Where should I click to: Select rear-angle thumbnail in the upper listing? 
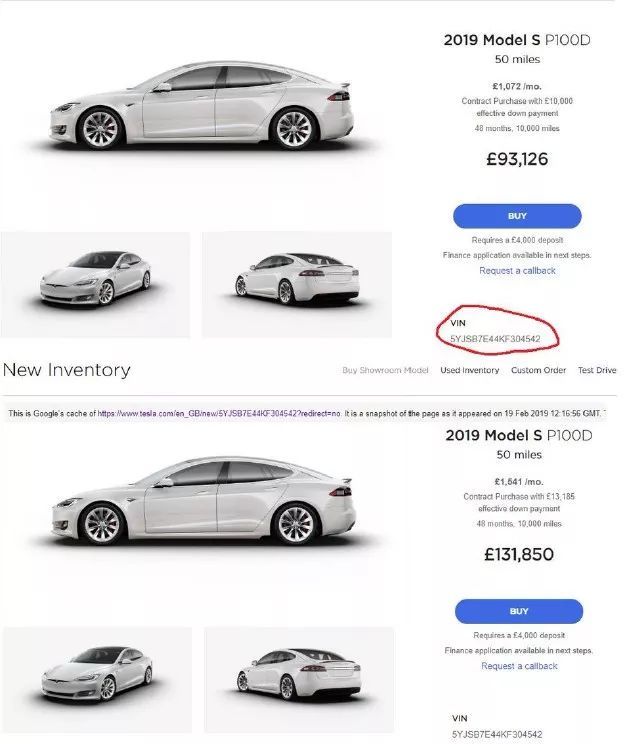297,285
